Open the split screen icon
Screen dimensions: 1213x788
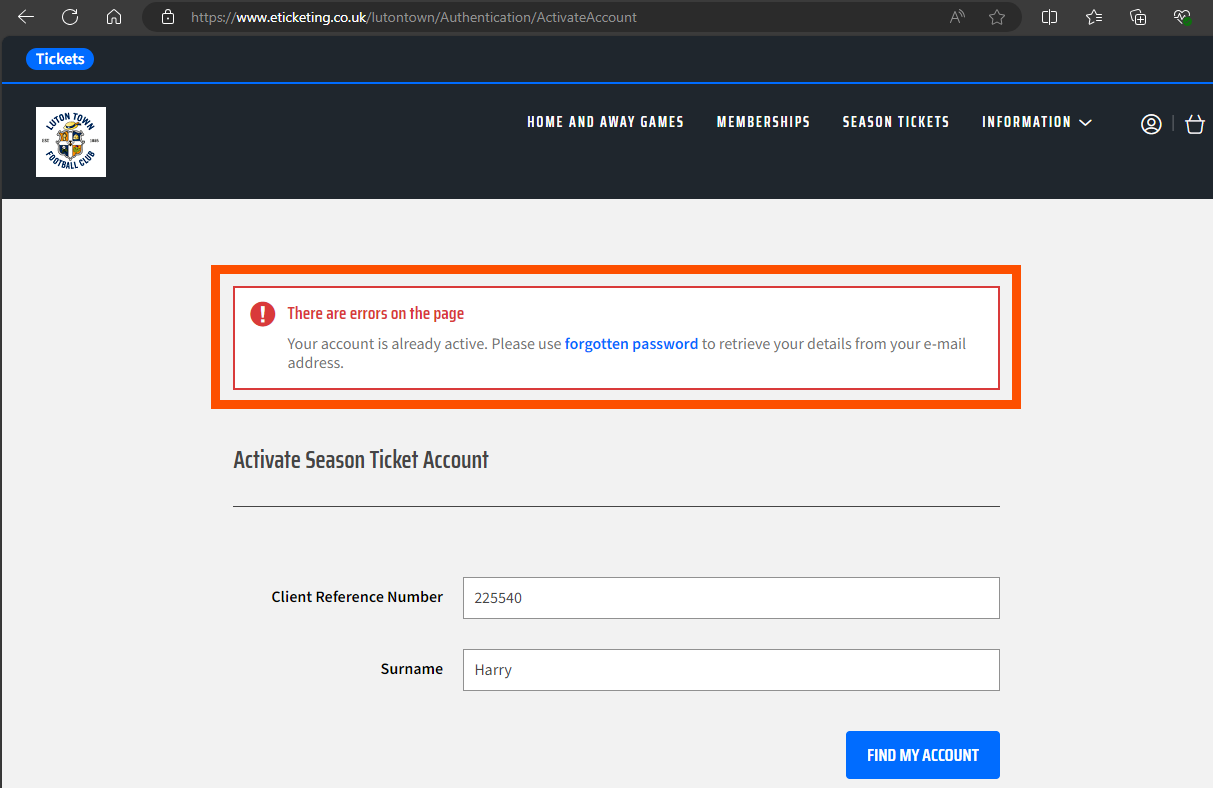point(1049,17)
